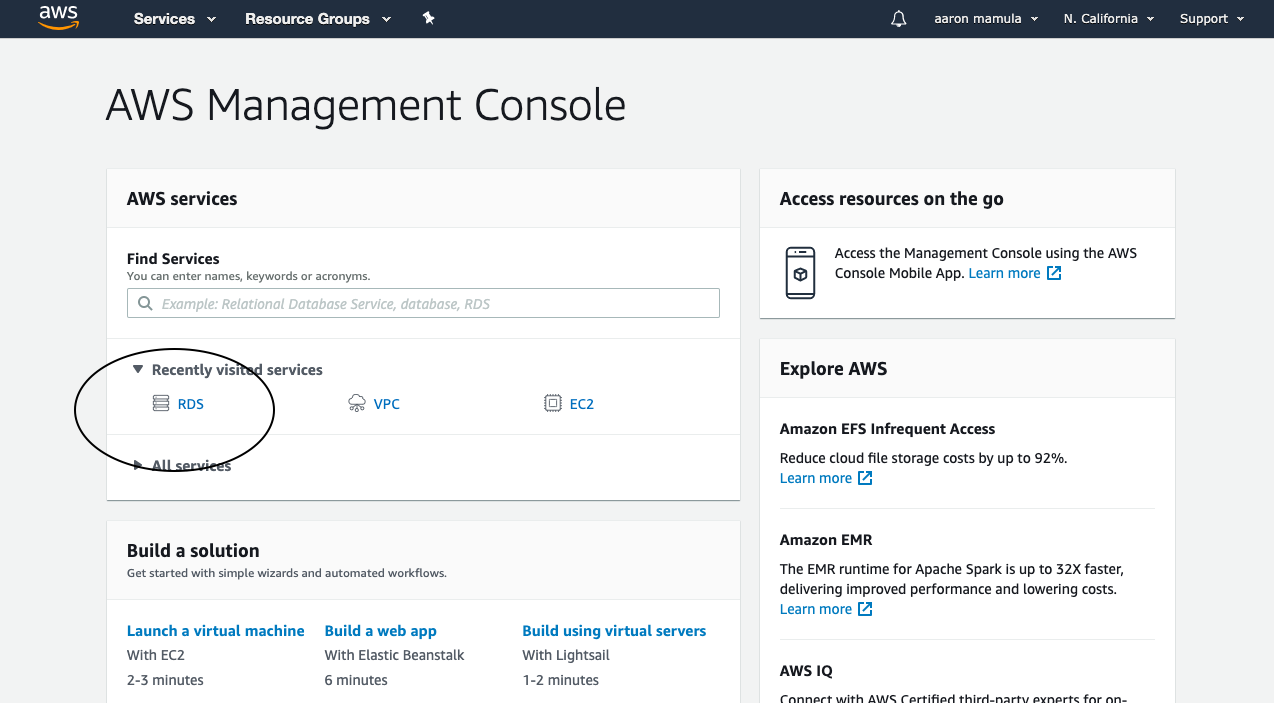
Task: Open Learn more under Amazon EFS Infrequent Access
Action: (826, 478)
